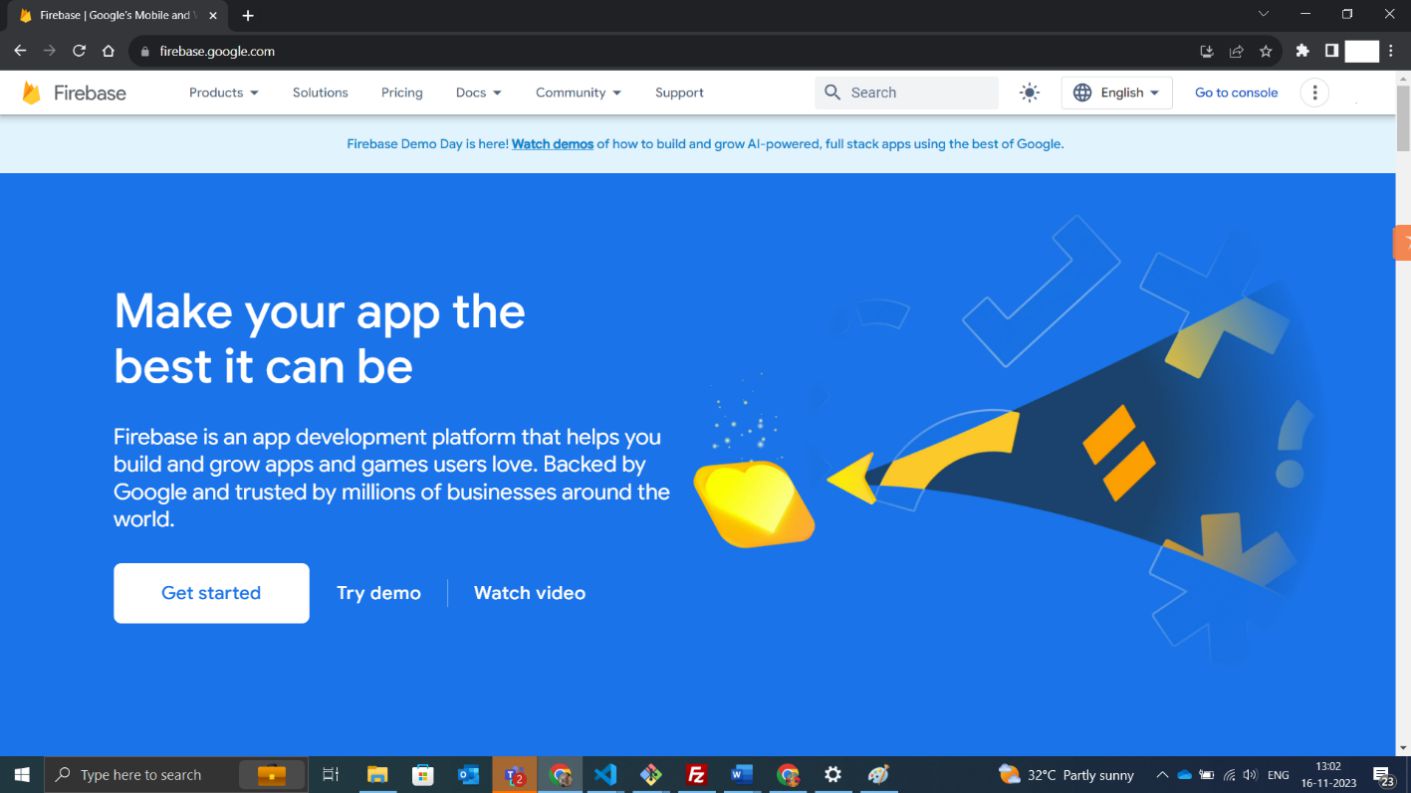Open the English language dropdown
Viewport: 1411px width, 793px height.
click(1117, 92)
